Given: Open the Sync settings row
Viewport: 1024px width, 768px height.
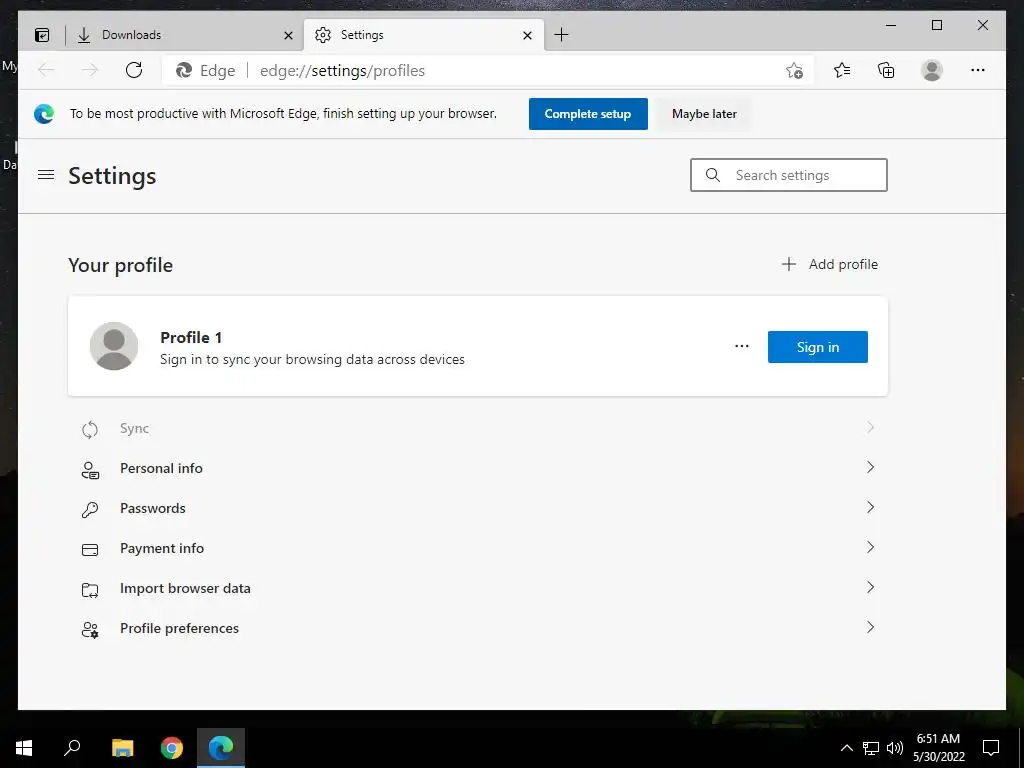Looking at the screenshot, I should click(x=477, y=429).
